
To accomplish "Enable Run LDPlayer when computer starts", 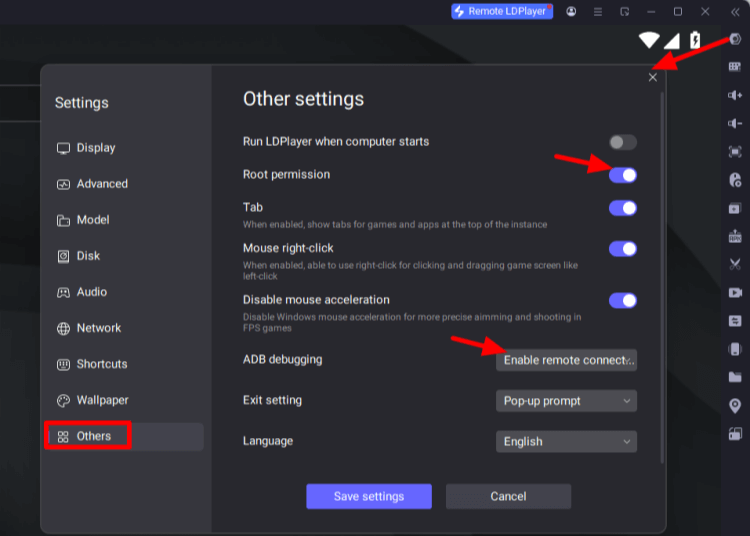I will [622, 142].
